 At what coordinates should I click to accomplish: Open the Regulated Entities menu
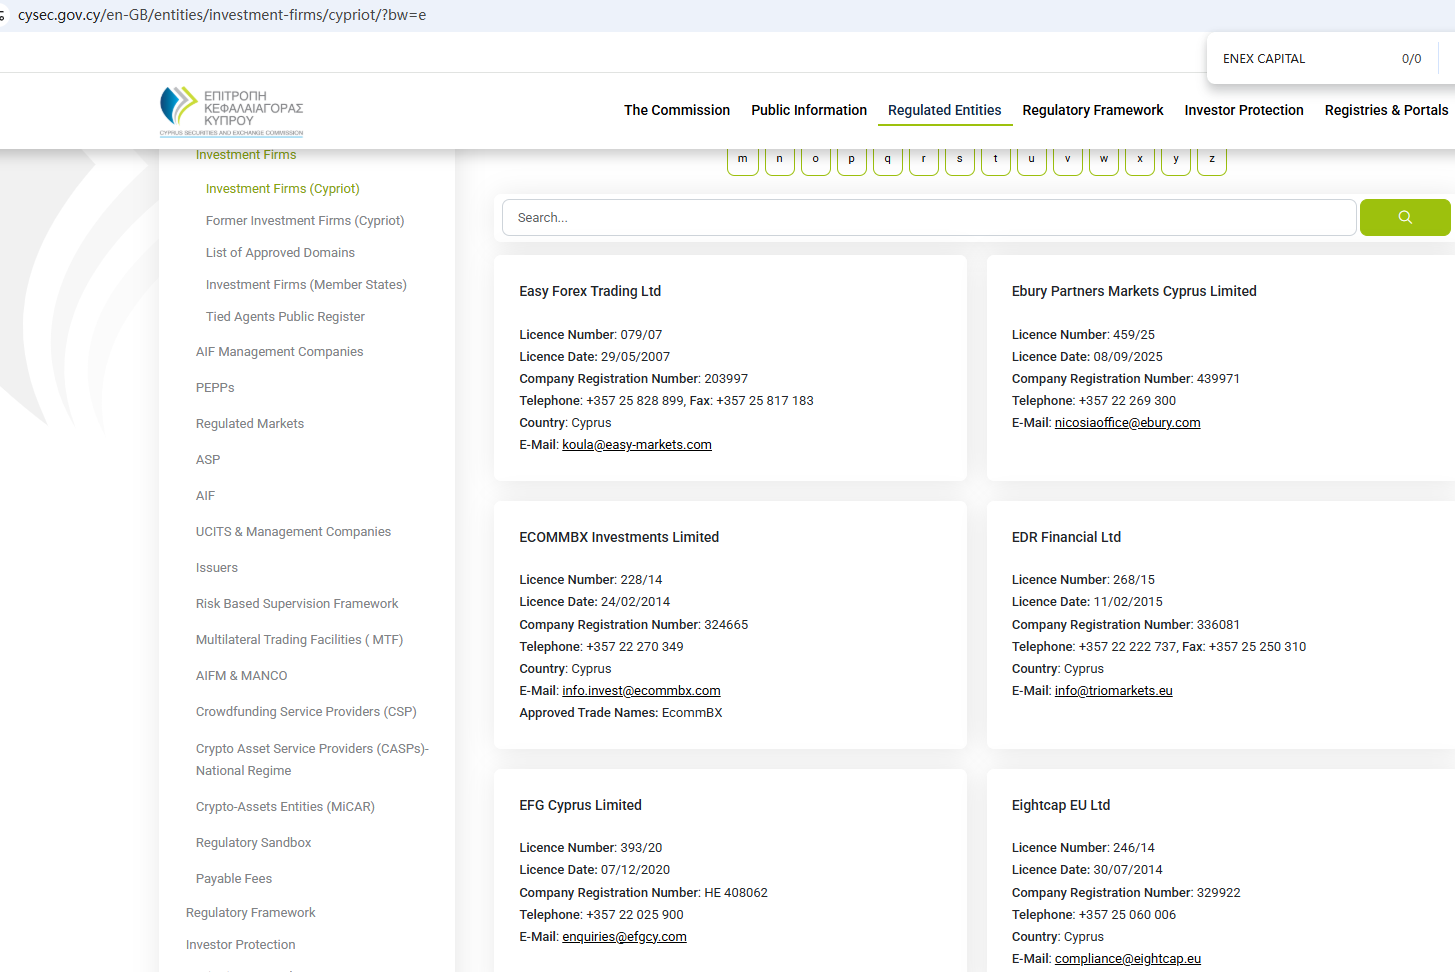coord(944,110)
